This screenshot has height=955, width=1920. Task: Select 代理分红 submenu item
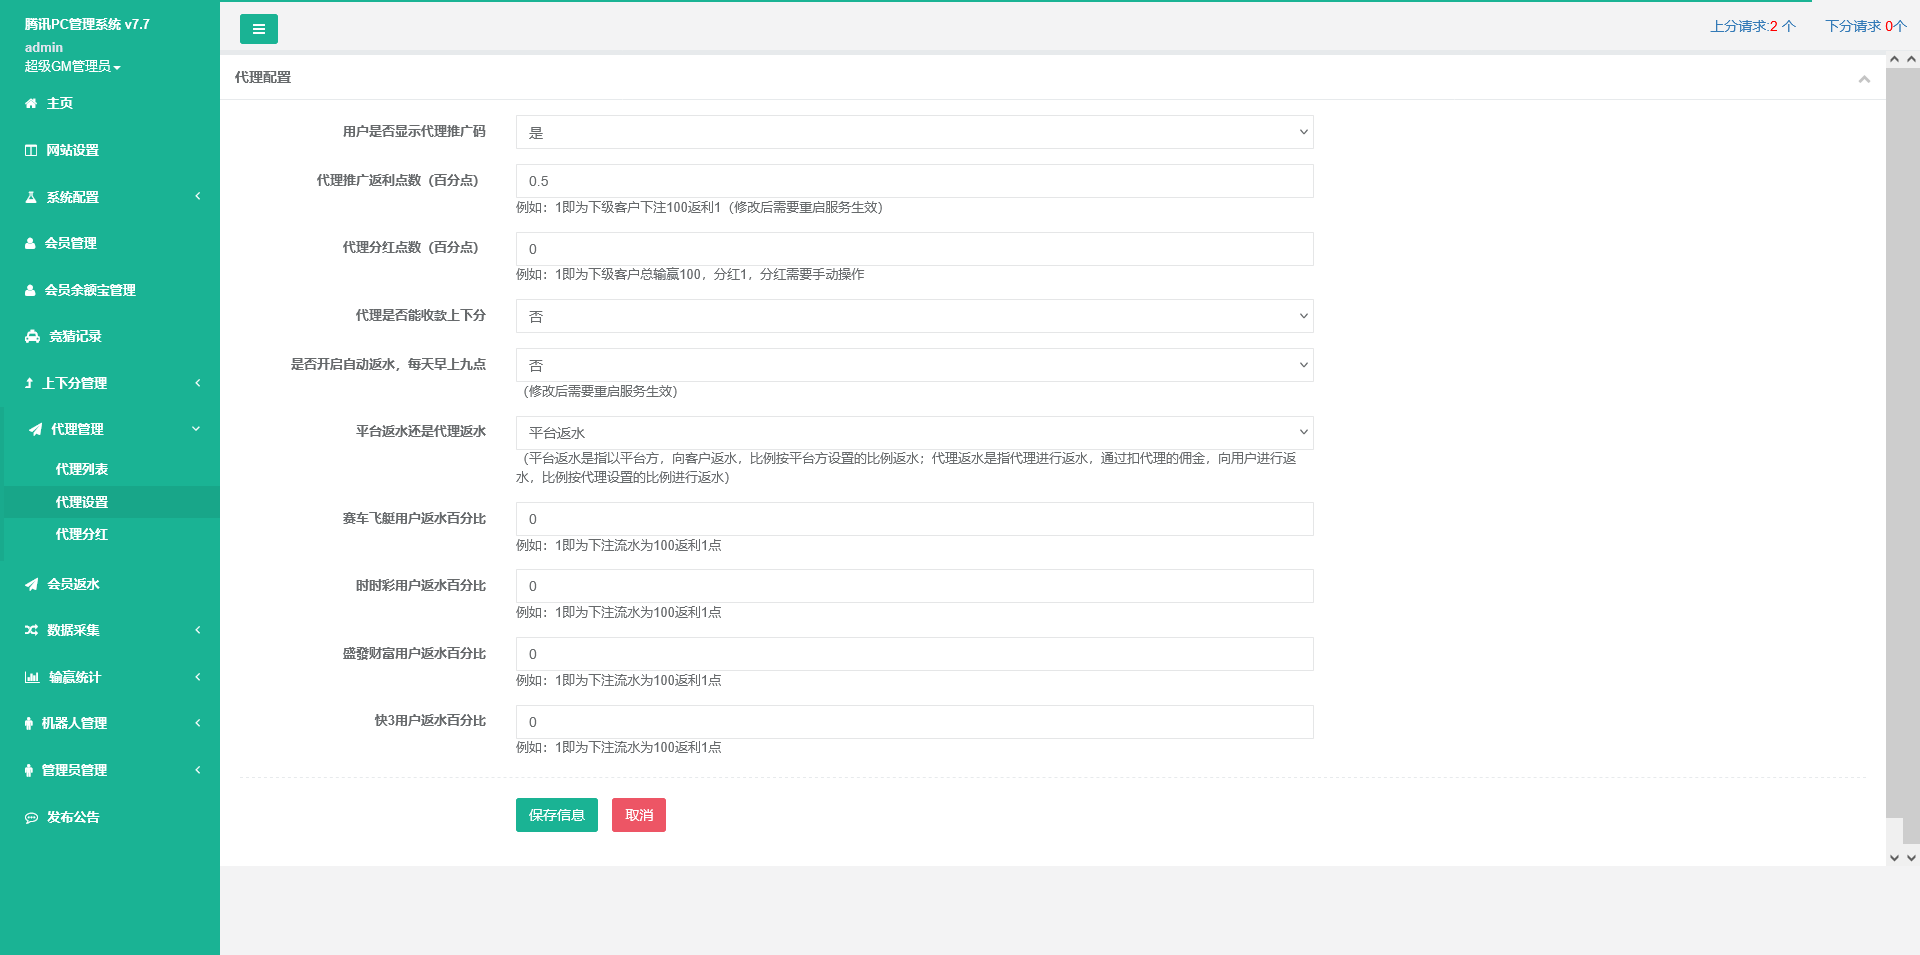click(82, 534)
